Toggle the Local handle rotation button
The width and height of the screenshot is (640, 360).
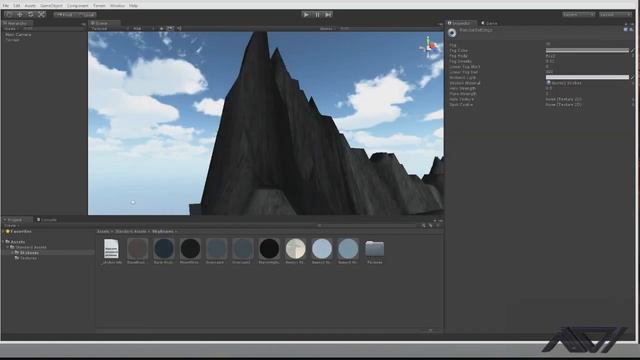[86, 15]
